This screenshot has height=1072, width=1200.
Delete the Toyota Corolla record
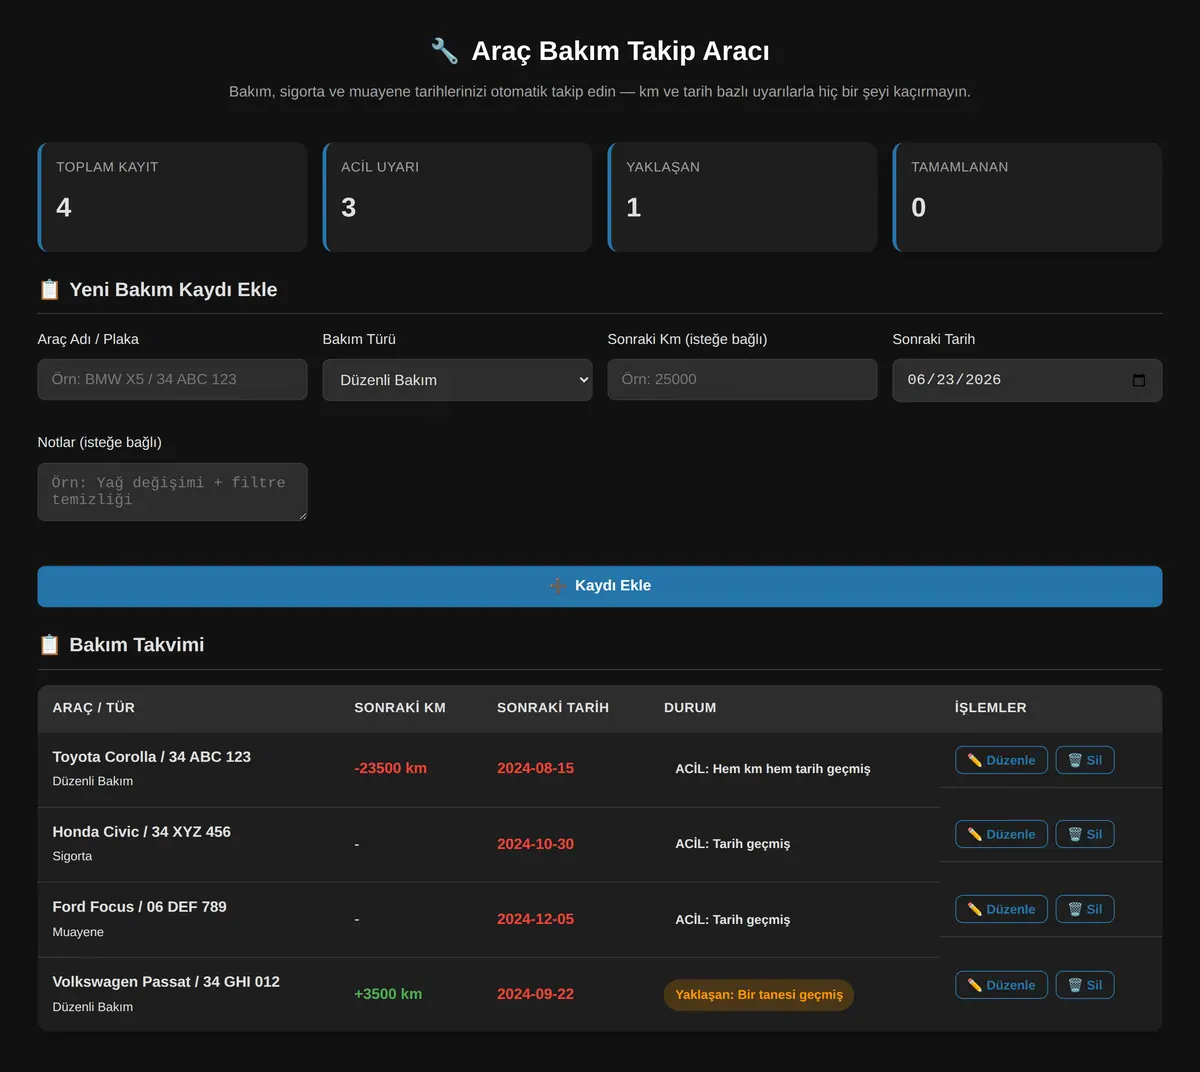click(x=1084, y=760)
